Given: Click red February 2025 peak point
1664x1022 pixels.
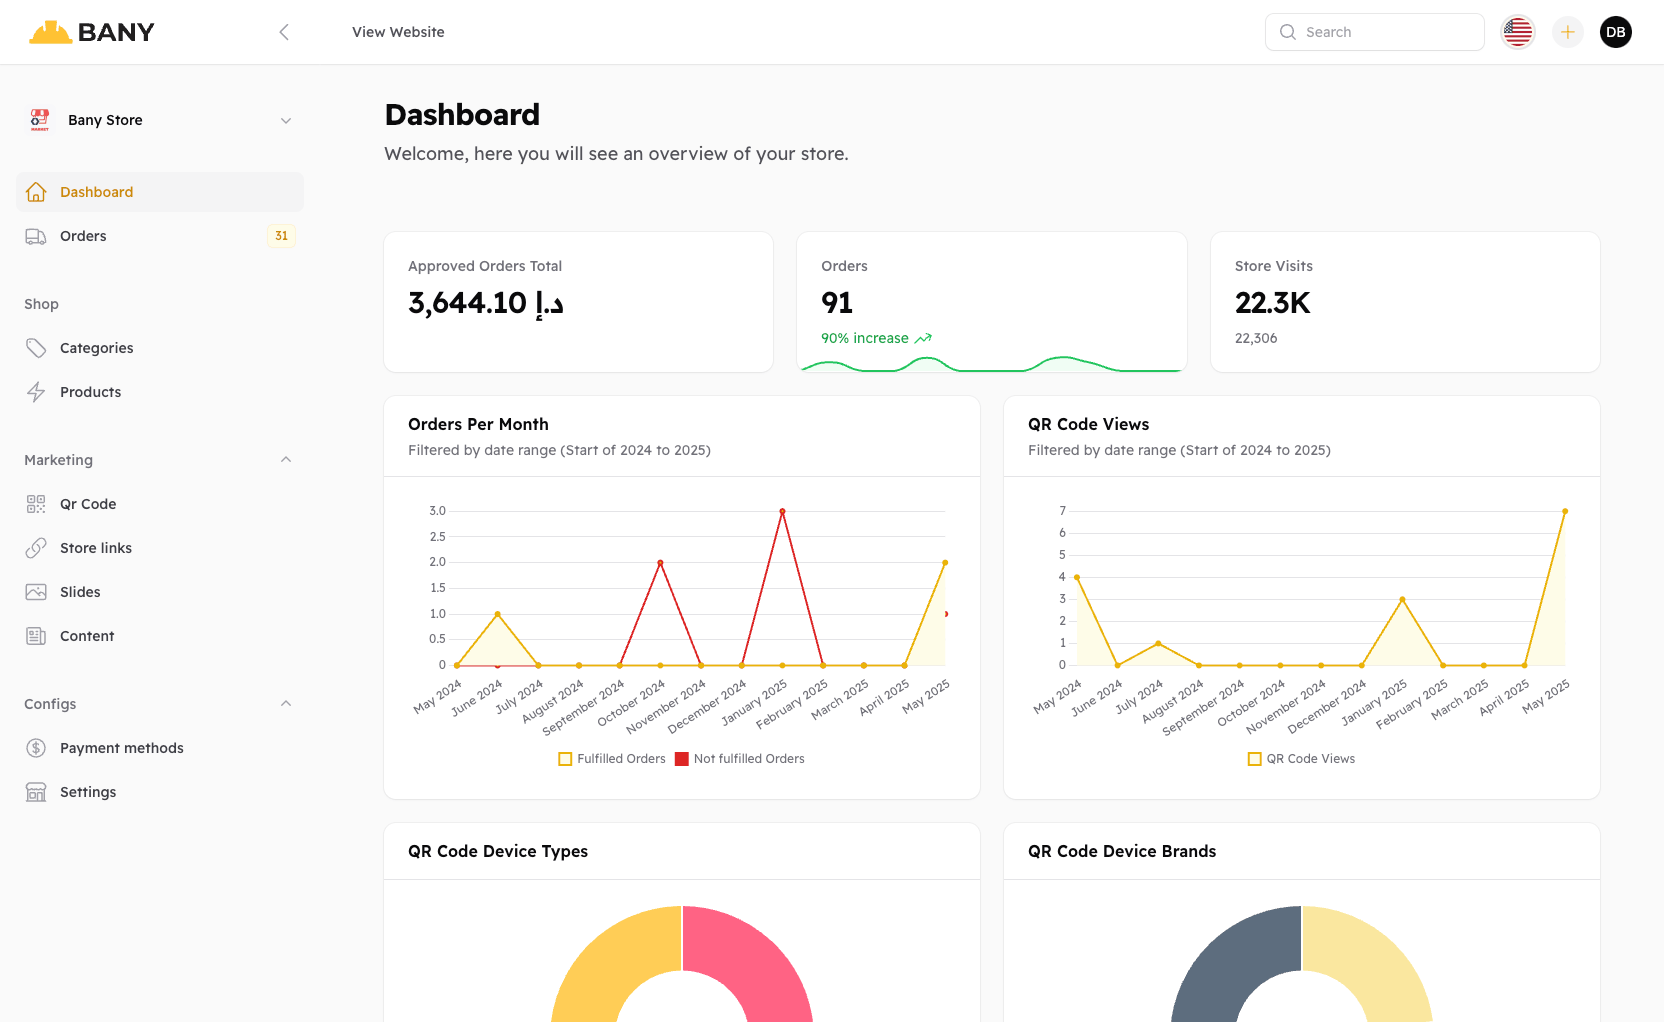Looking at the screenshot, I should (782, 511).
